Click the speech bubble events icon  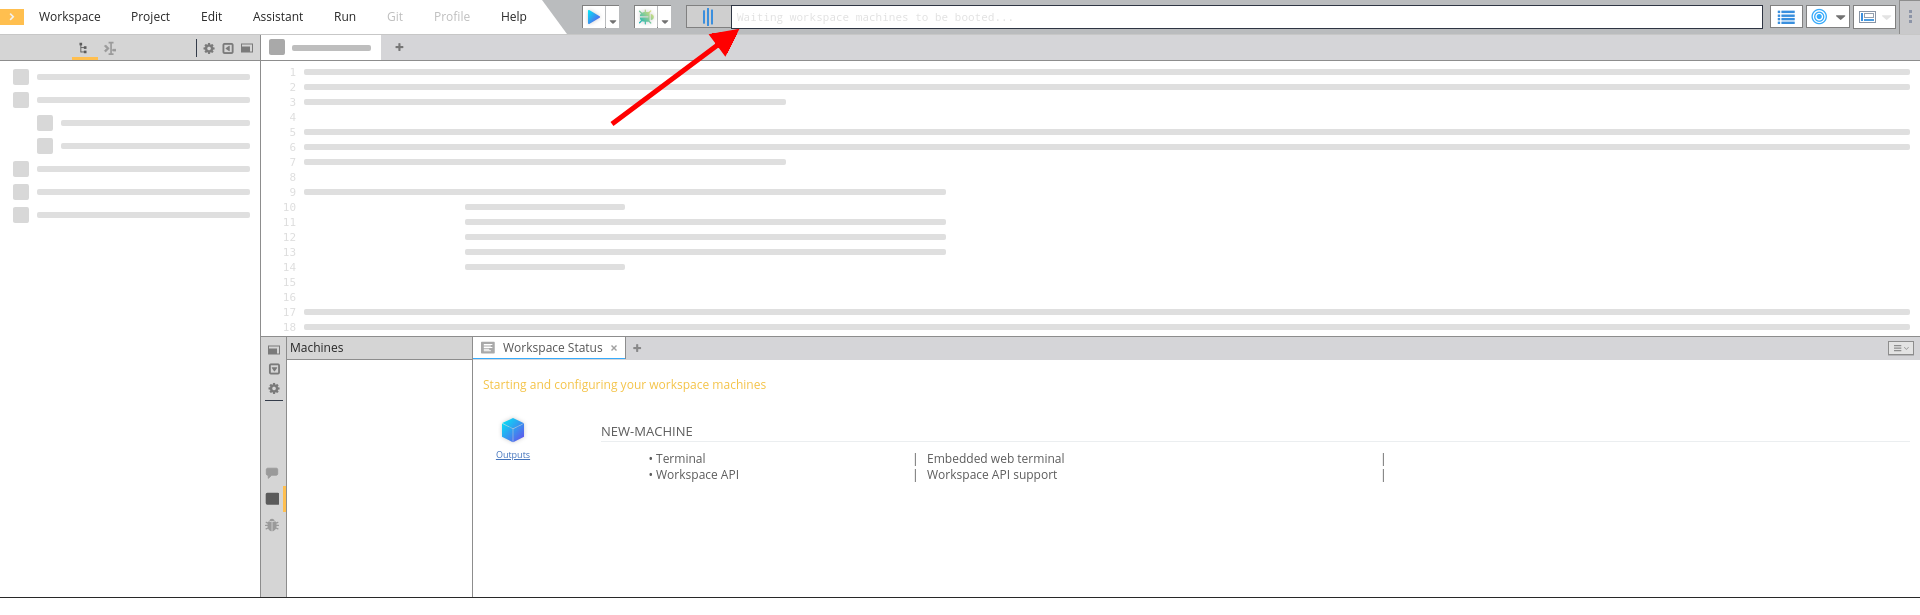point(272,473)
